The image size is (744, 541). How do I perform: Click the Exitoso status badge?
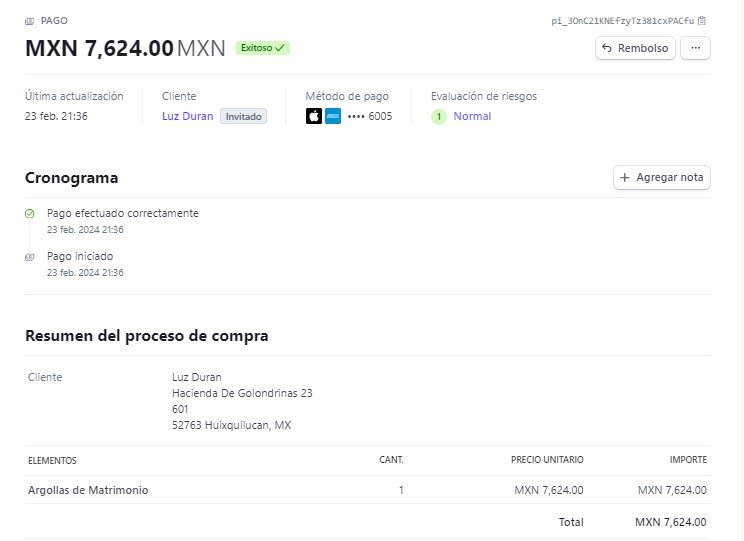point(262,48)
